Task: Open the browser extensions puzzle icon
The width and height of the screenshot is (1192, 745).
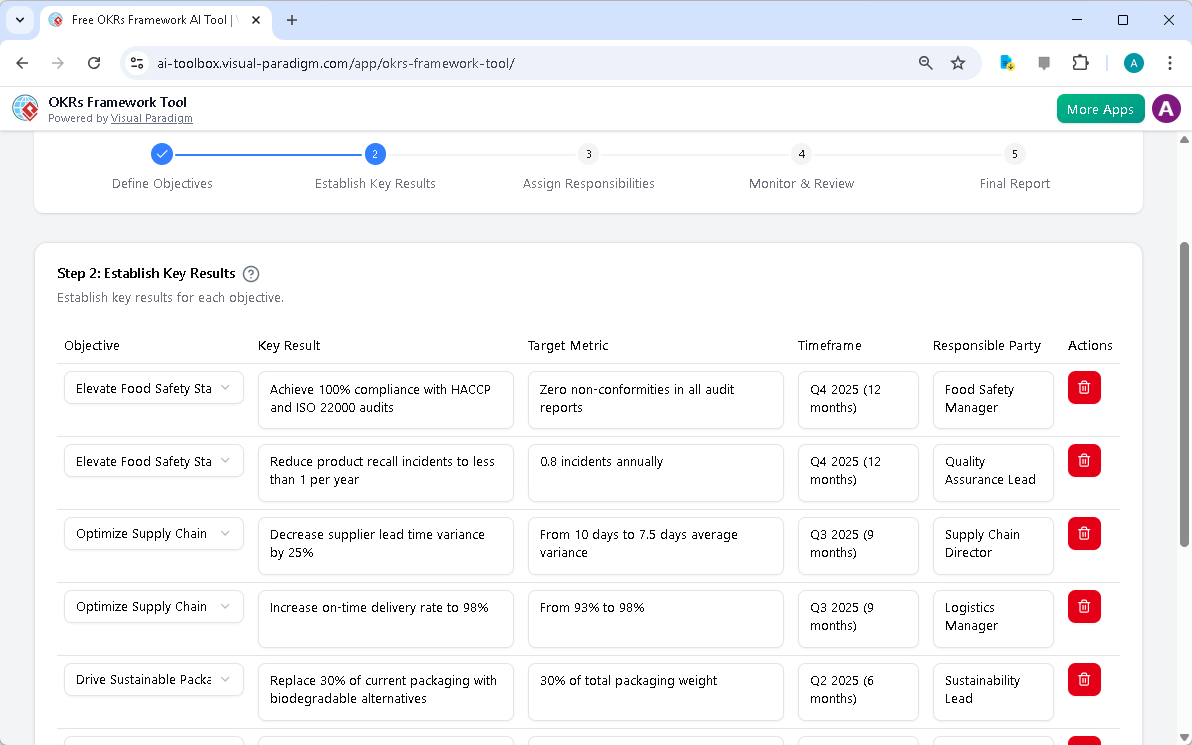Action: tap(1080, 62)
